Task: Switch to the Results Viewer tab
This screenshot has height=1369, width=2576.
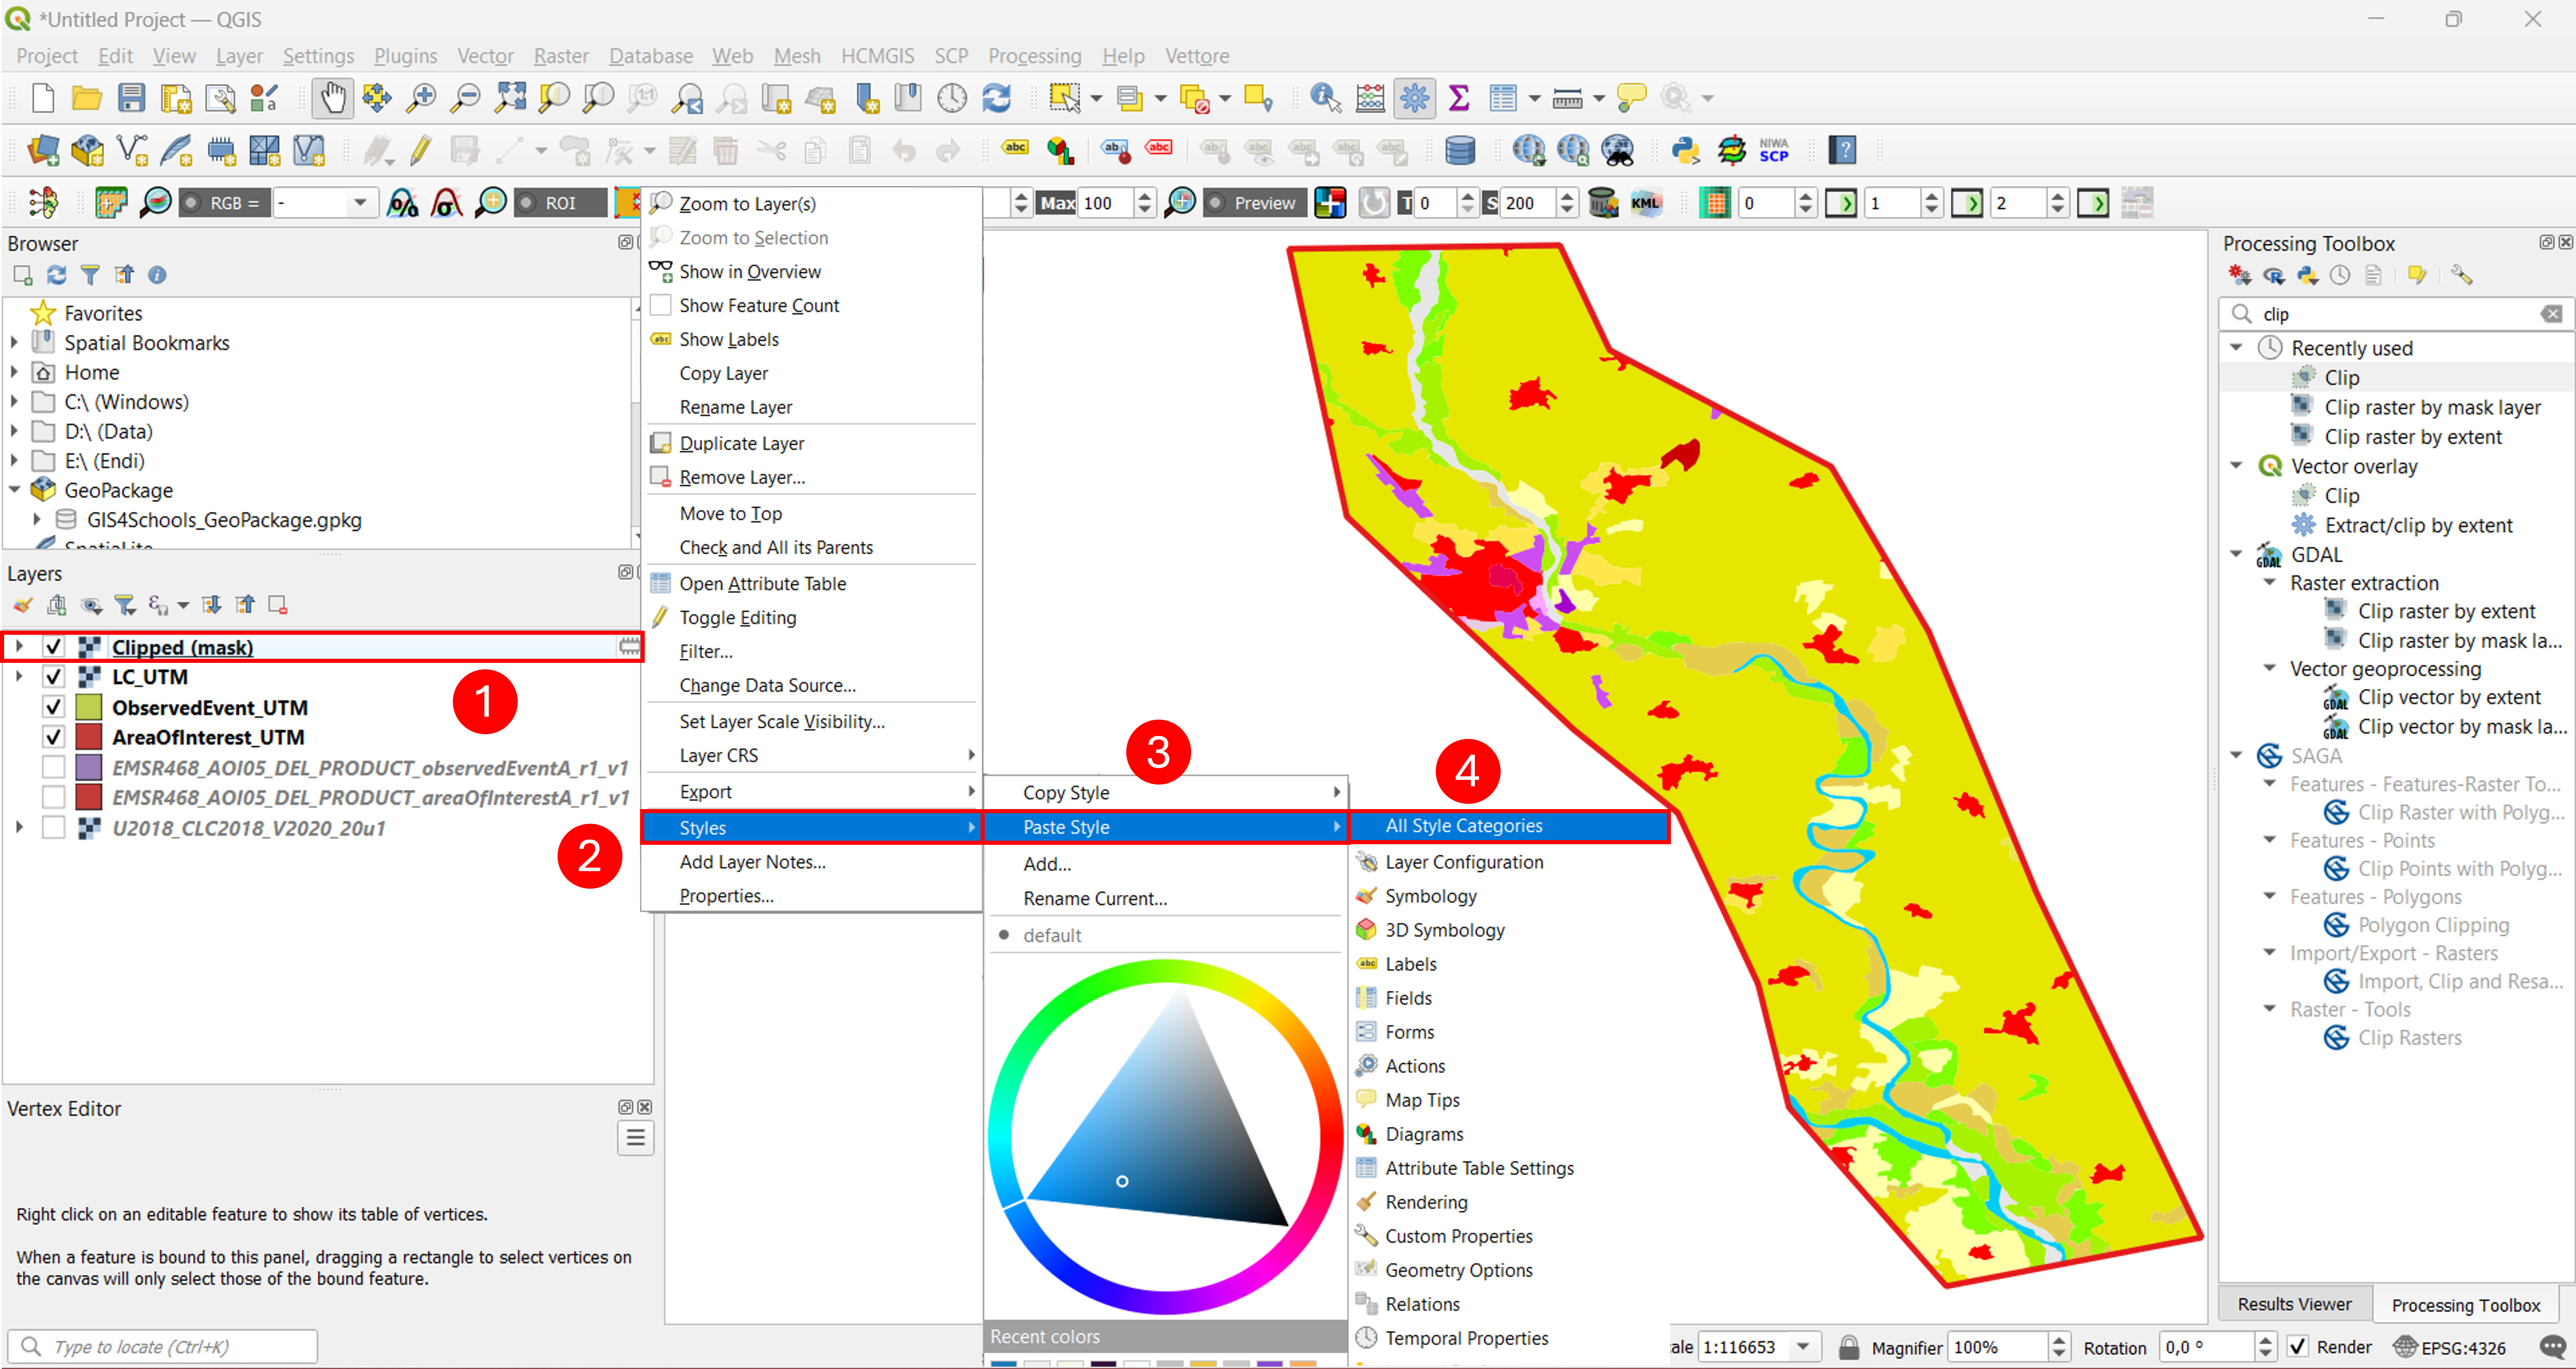Action: pyautogui.click(x=2294, y=1304)
